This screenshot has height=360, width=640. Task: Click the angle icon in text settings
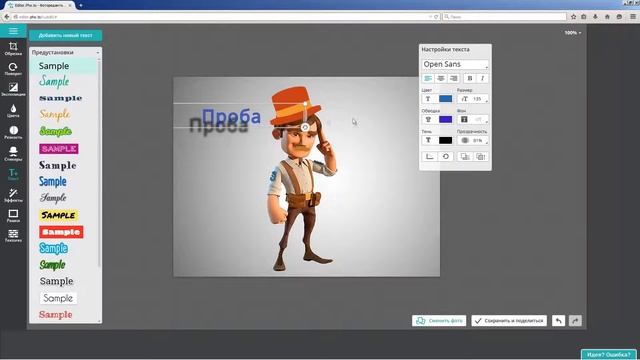(429, 156)
